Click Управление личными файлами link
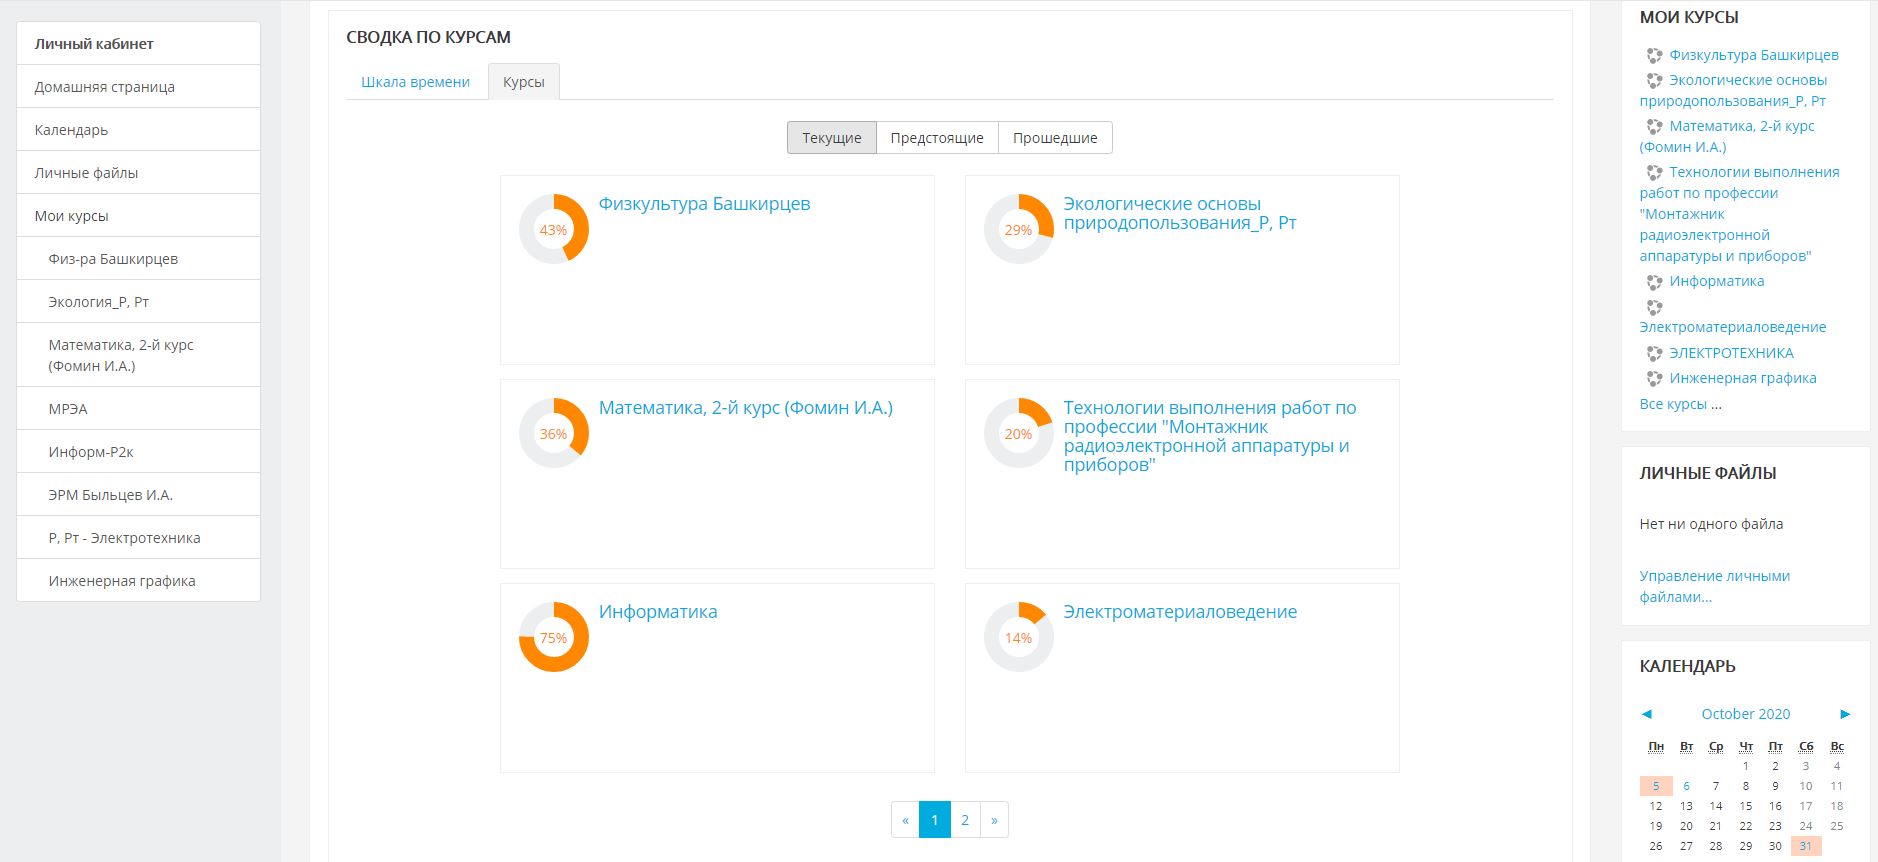 point(1714,586)
